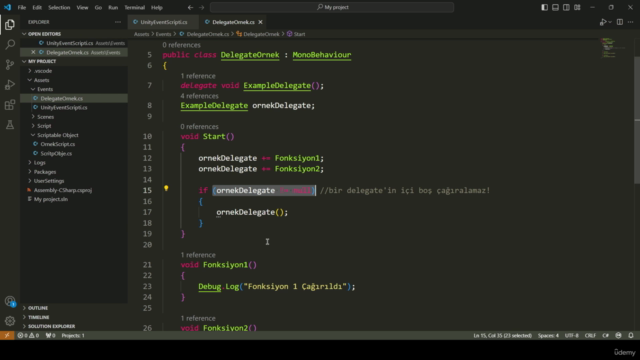Expand the Packages folder
Screen dimensions: 640x360
[45, 172]
